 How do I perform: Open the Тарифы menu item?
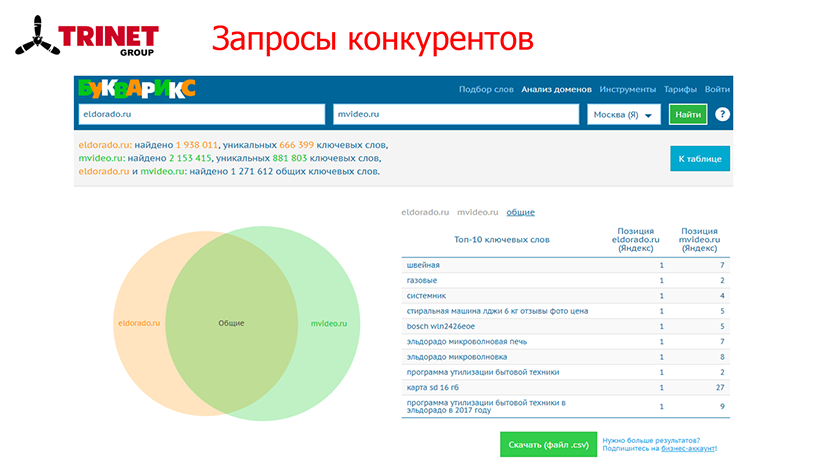[680, 89]
